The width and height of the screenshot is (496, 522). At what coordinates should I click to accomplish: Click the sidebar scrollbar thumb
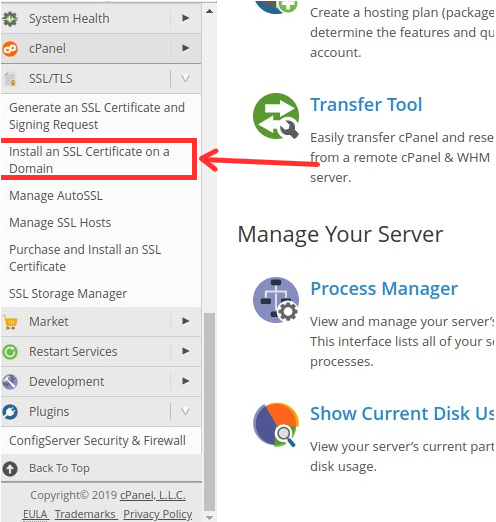click(209, 412)
